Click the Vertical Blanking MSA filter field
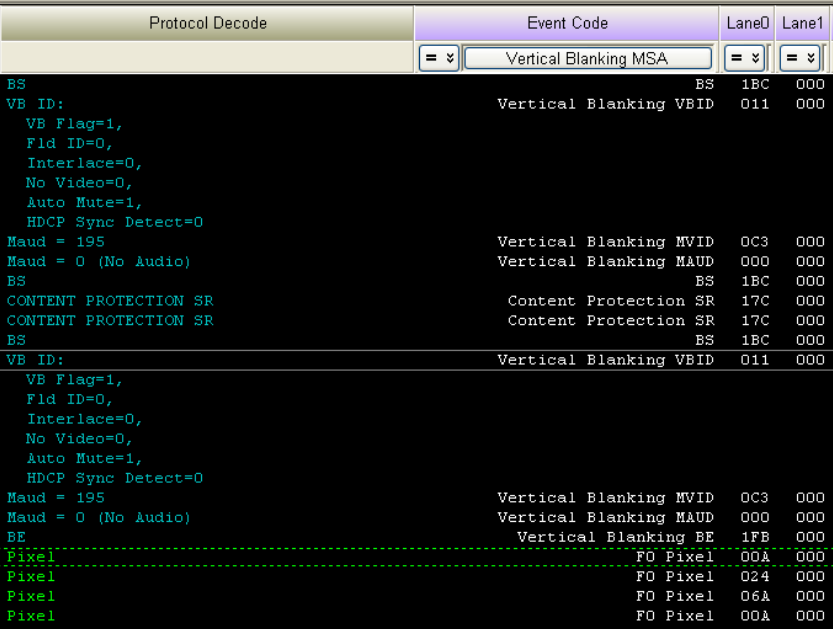833x629 pixels. click(588, 58)
